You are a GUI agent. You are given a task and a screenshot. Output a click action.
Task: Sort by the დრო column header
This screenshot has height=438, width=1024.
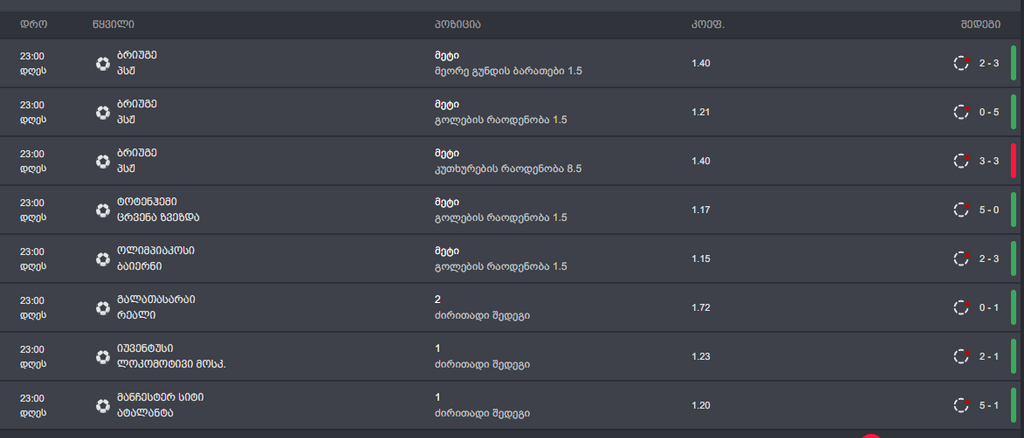point(33,25)
